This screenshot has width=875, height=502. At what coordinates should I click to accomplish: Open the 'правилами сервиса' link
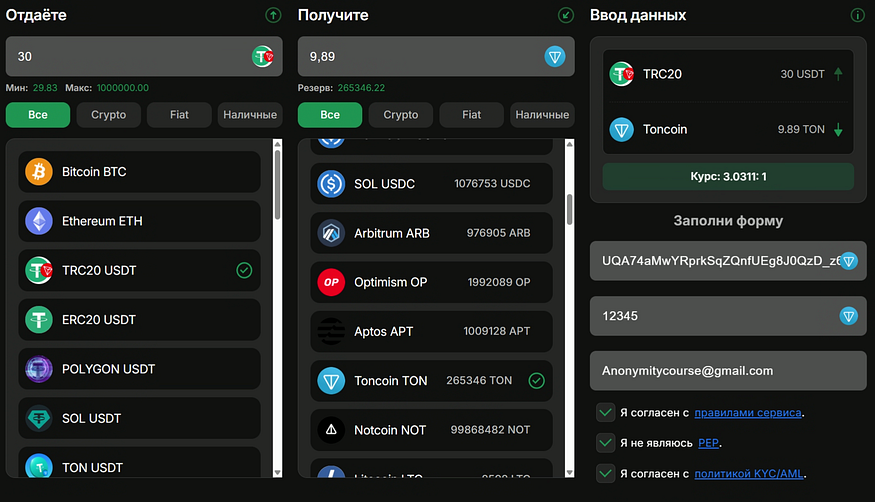(748, 413)
